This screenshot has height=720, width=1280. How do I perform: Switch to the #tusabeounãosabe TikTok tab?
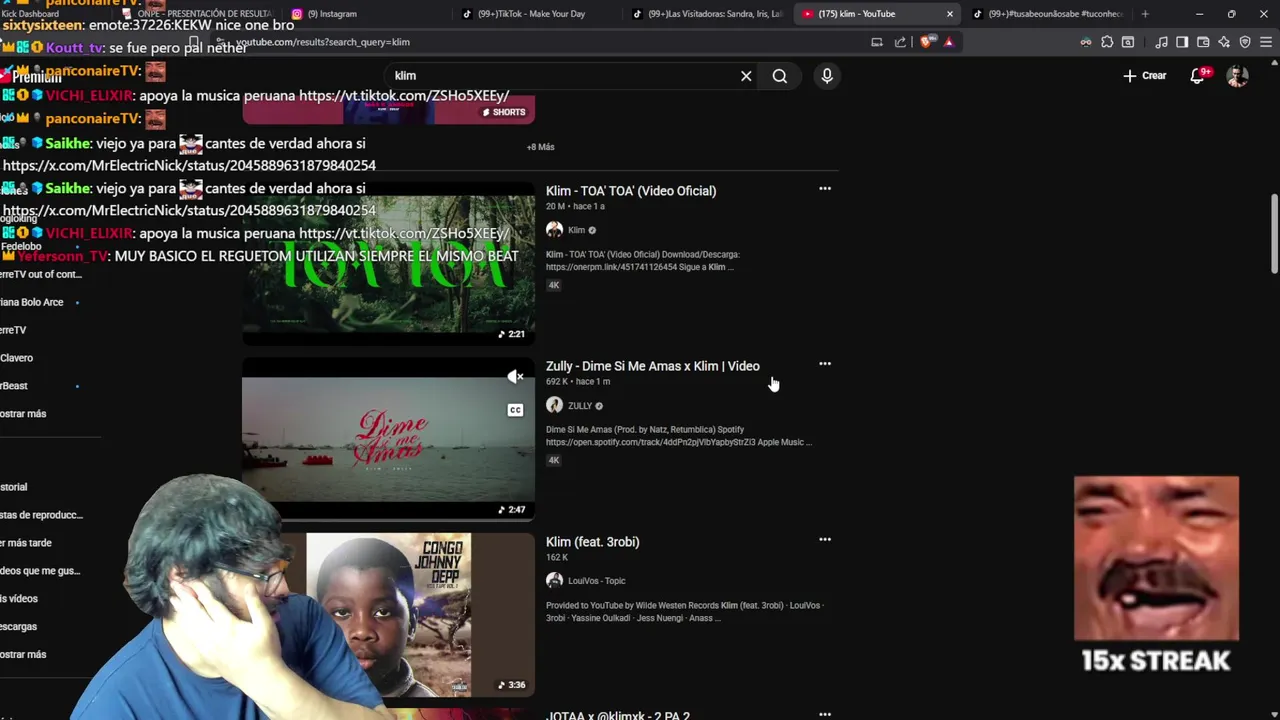click(1048, 14)
